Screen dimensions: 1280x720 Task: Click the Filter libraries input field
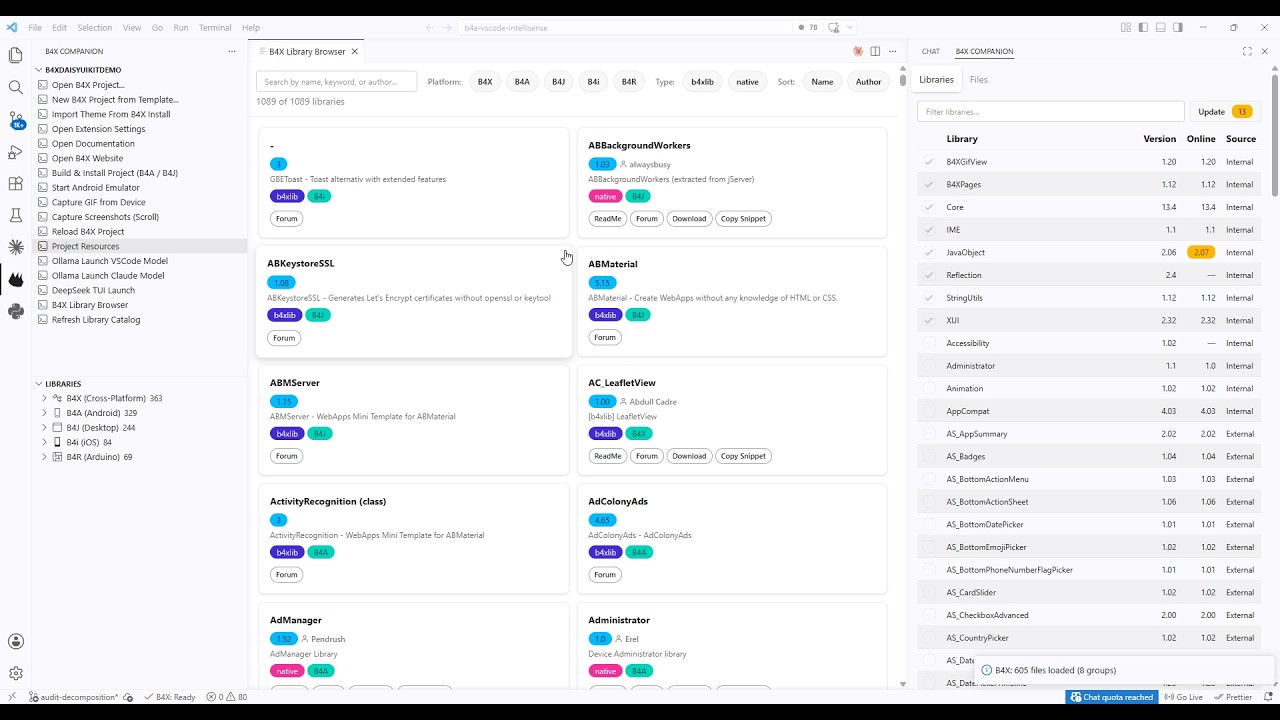(1051, 112)
